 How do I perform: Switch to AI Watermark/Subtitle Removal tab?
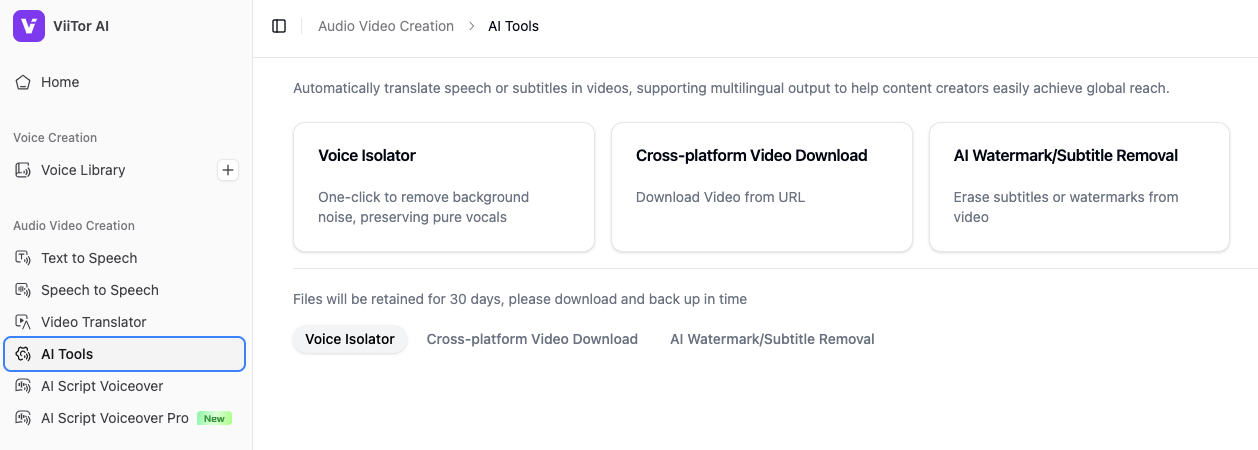pyautogui.click(x=772, y=339)
